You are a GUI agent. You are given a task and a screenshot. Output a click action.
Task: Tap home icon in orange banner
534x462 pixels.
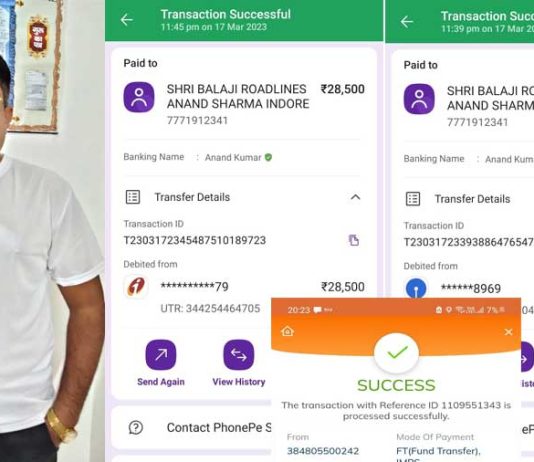tap(287, 331)
